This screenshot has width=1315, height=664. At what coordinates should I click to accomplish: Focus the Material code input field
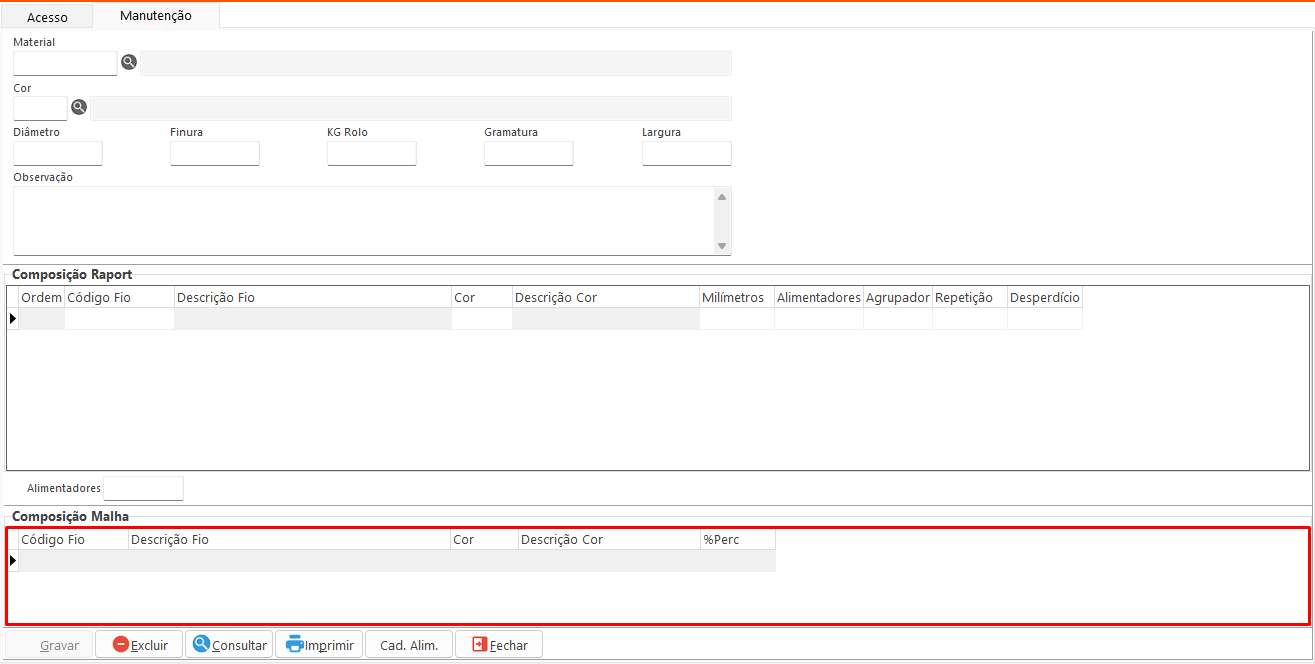(x=65, y=63)
